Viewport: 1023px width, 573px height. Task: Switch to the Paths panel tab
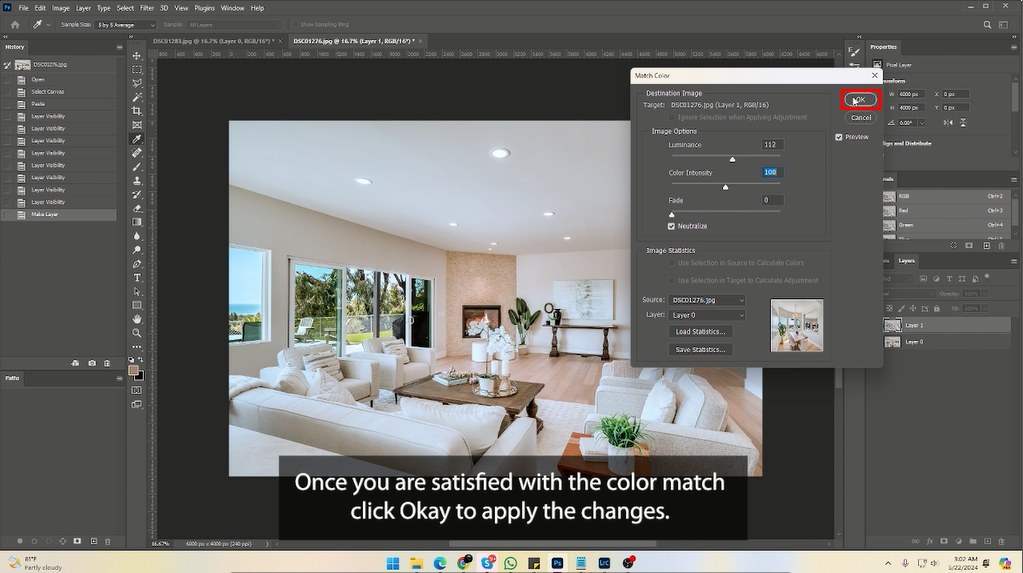[12, 378]
